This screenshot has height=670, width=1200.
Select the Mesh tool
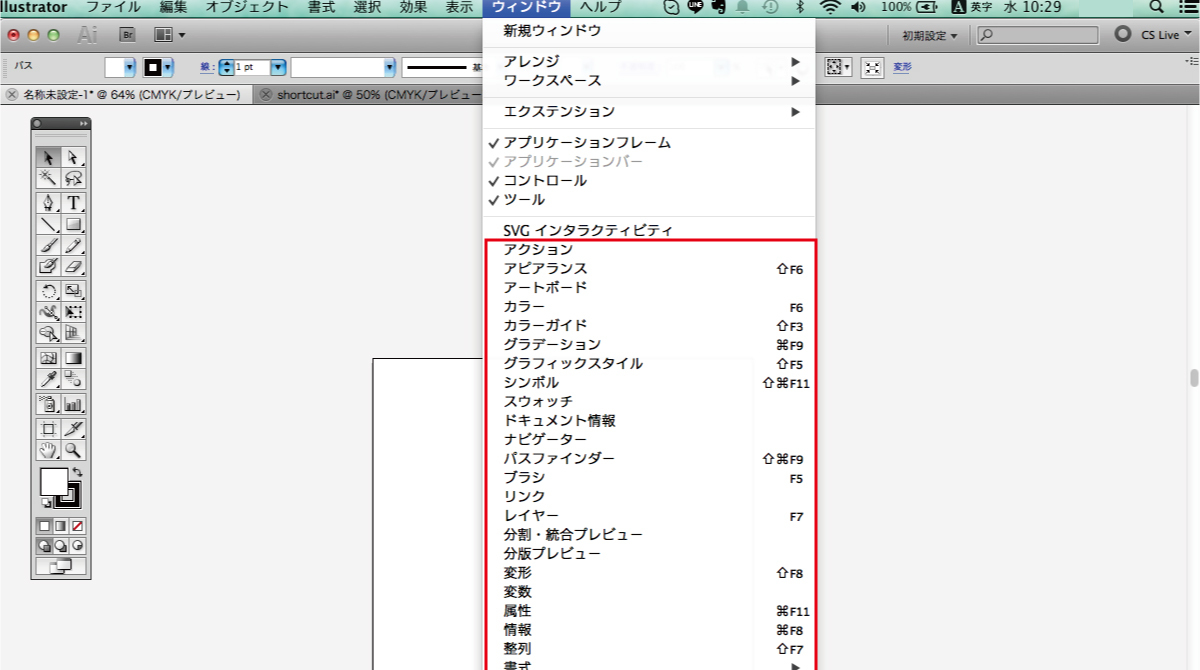pos(48,358)
